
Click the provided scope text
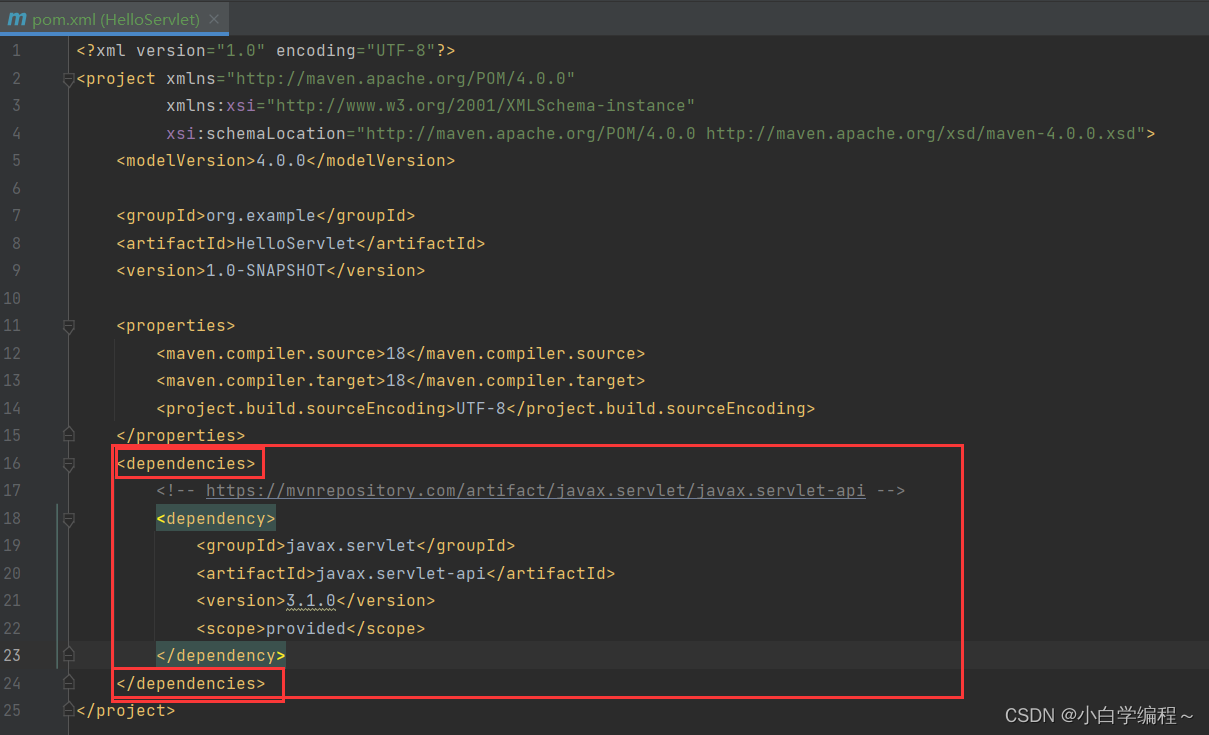point(304,627)
